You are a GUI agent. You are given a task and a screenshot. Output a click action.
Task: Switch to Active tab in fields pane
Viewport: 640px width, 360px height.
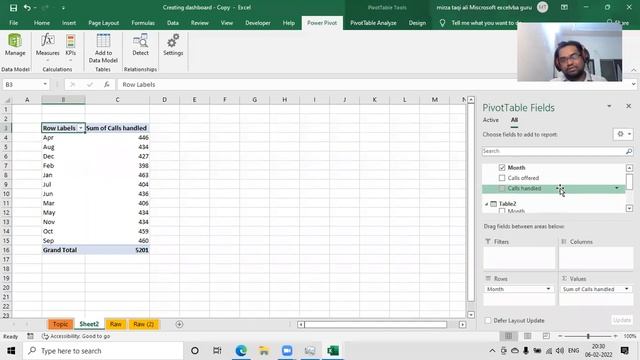491,120
